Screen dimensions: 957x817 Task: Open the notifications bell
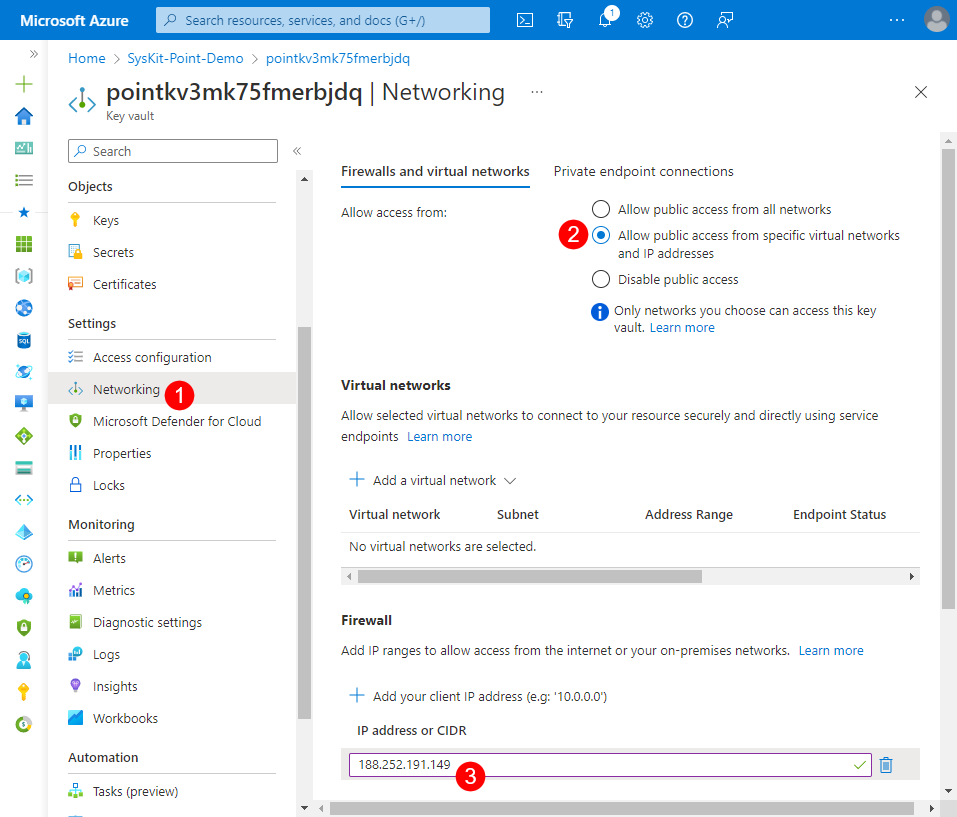(605, 20)
